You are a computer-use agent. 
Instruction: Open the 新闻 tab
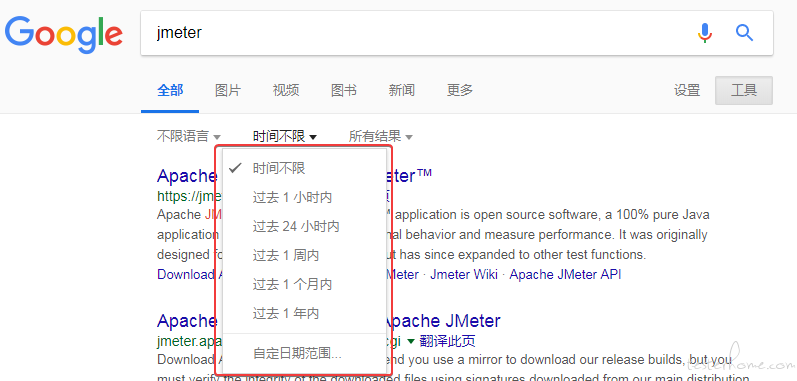402,90
